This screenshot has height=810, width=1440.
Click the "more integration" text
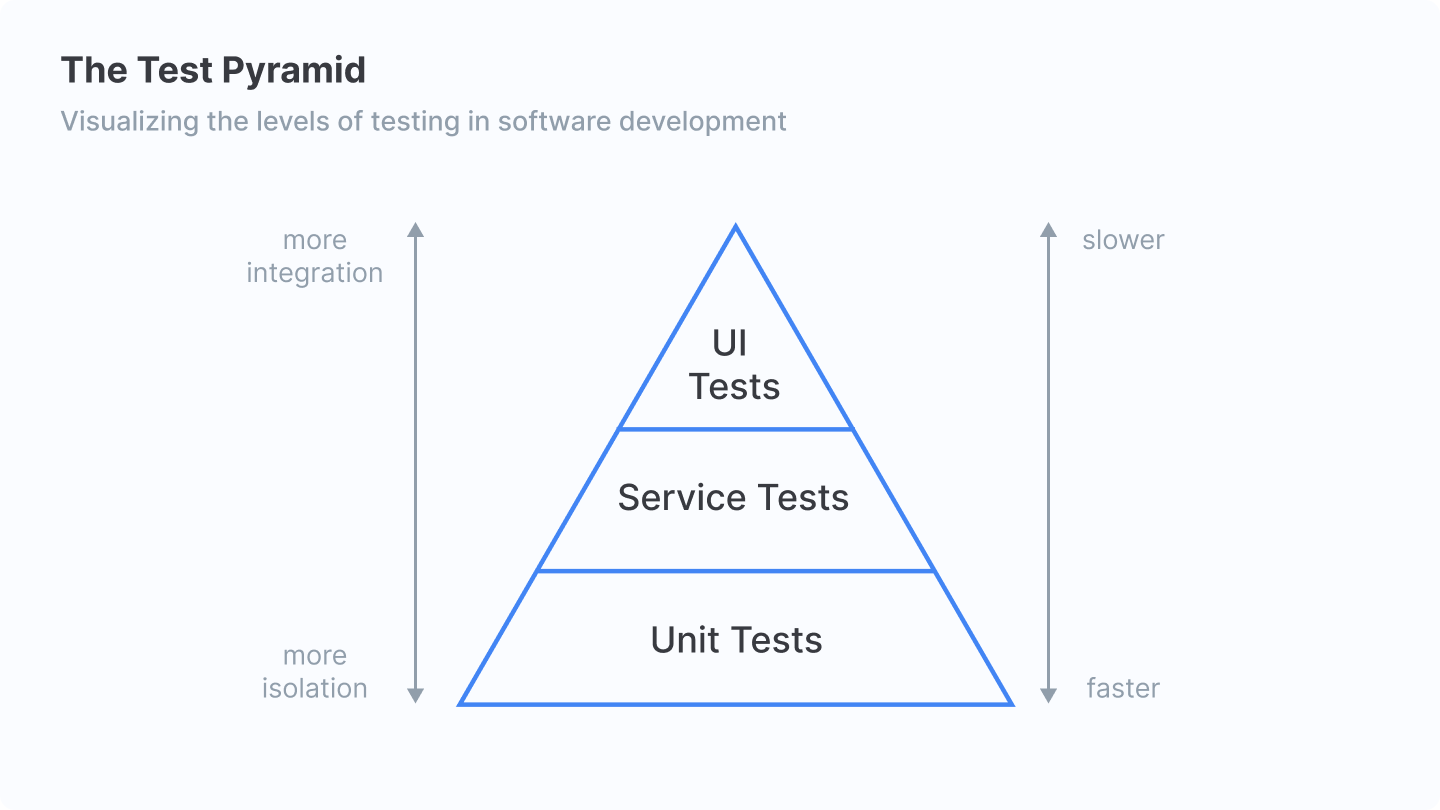314,256
